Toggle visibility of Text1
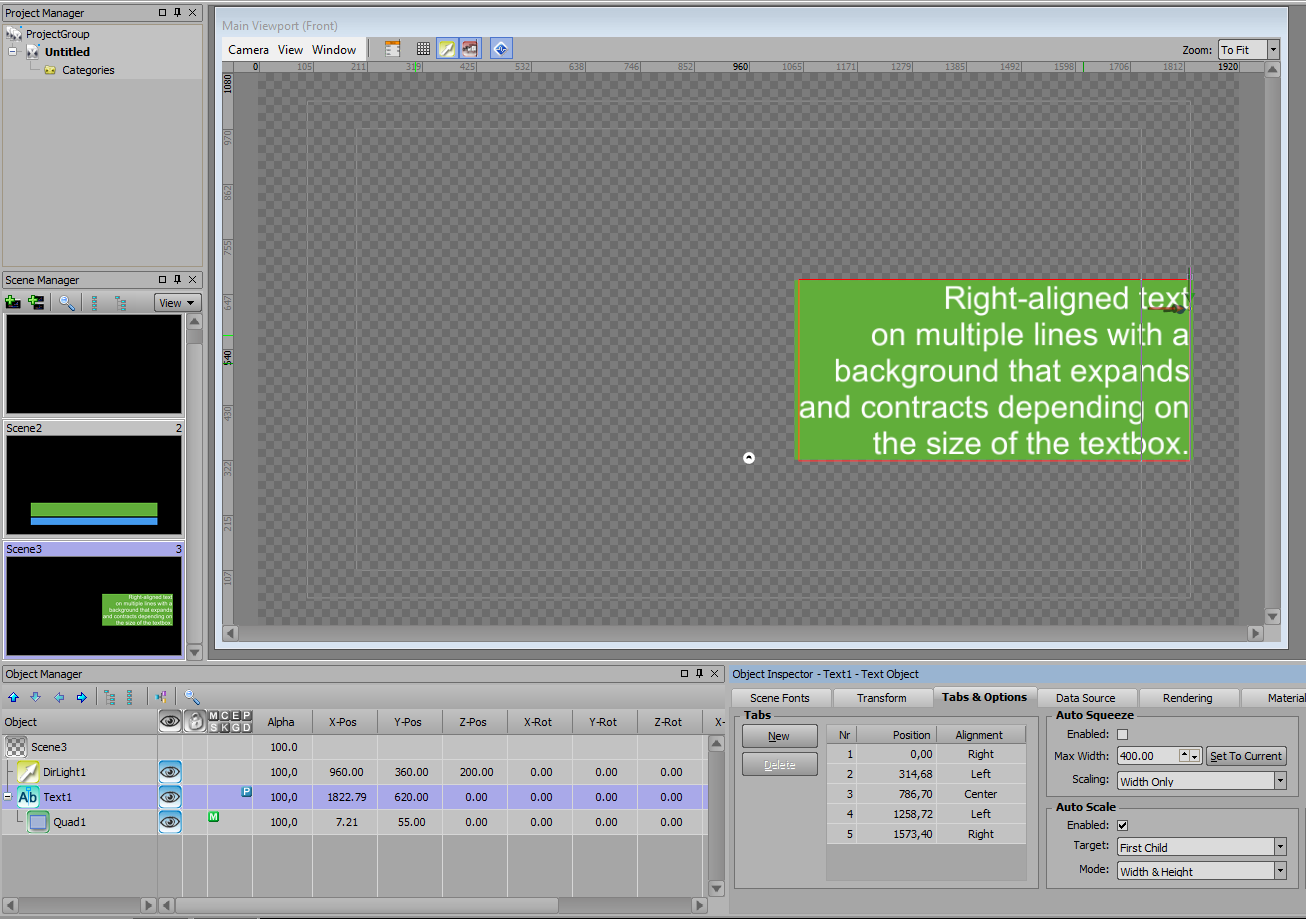Screen dimensions: 1306x919 (170, 797)
